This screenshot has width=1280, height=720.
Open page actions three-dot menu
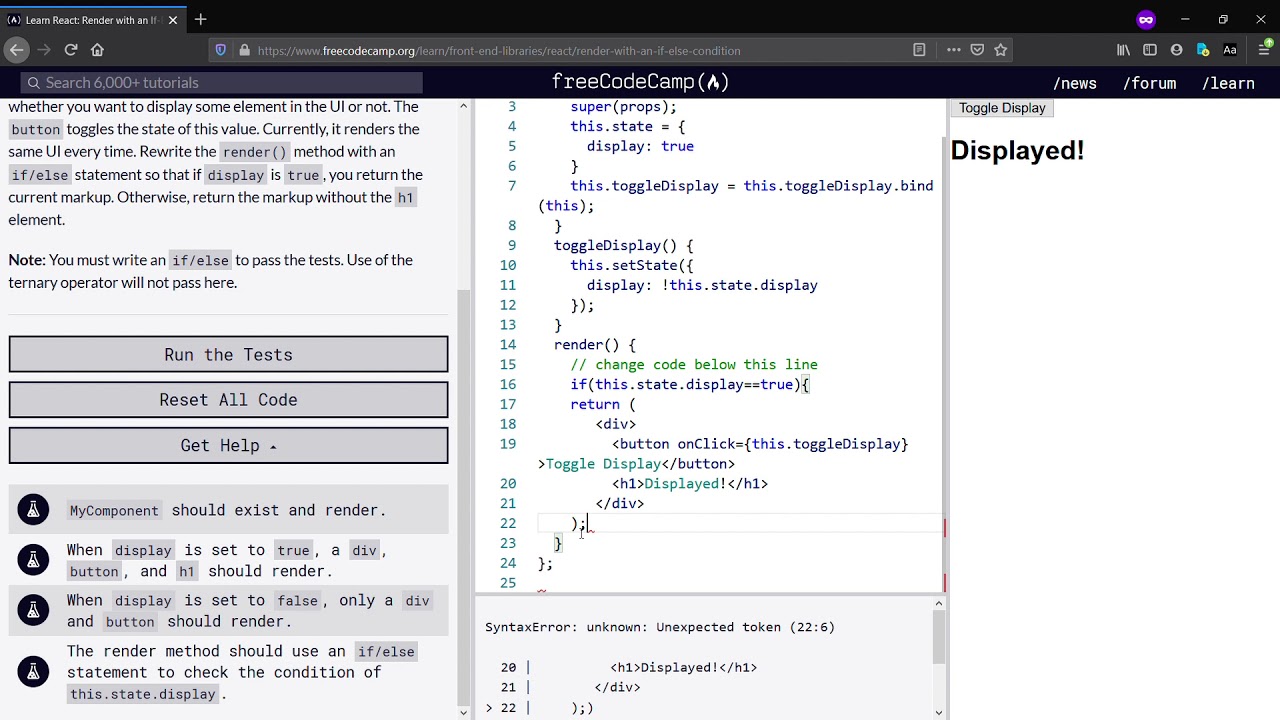(953, 50)
